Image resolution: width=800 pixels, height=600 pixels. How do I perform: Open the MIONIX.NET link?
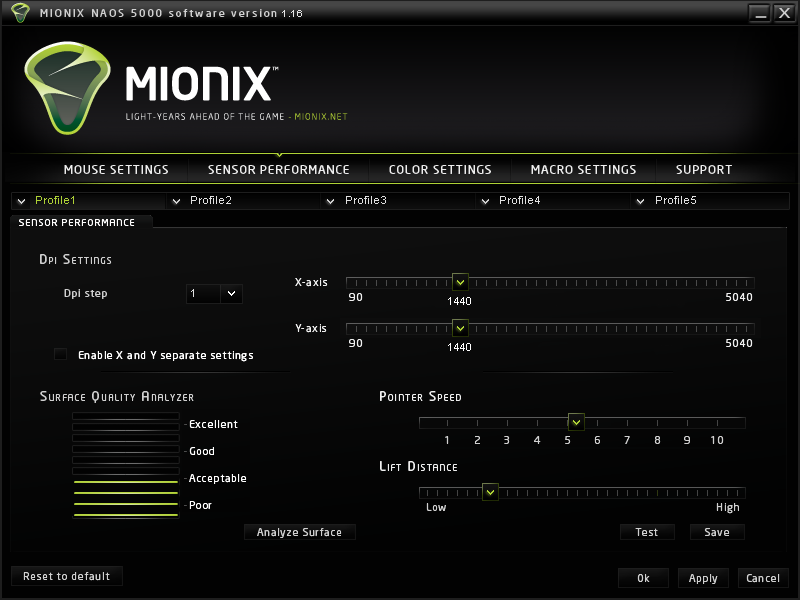pos(320,117)
